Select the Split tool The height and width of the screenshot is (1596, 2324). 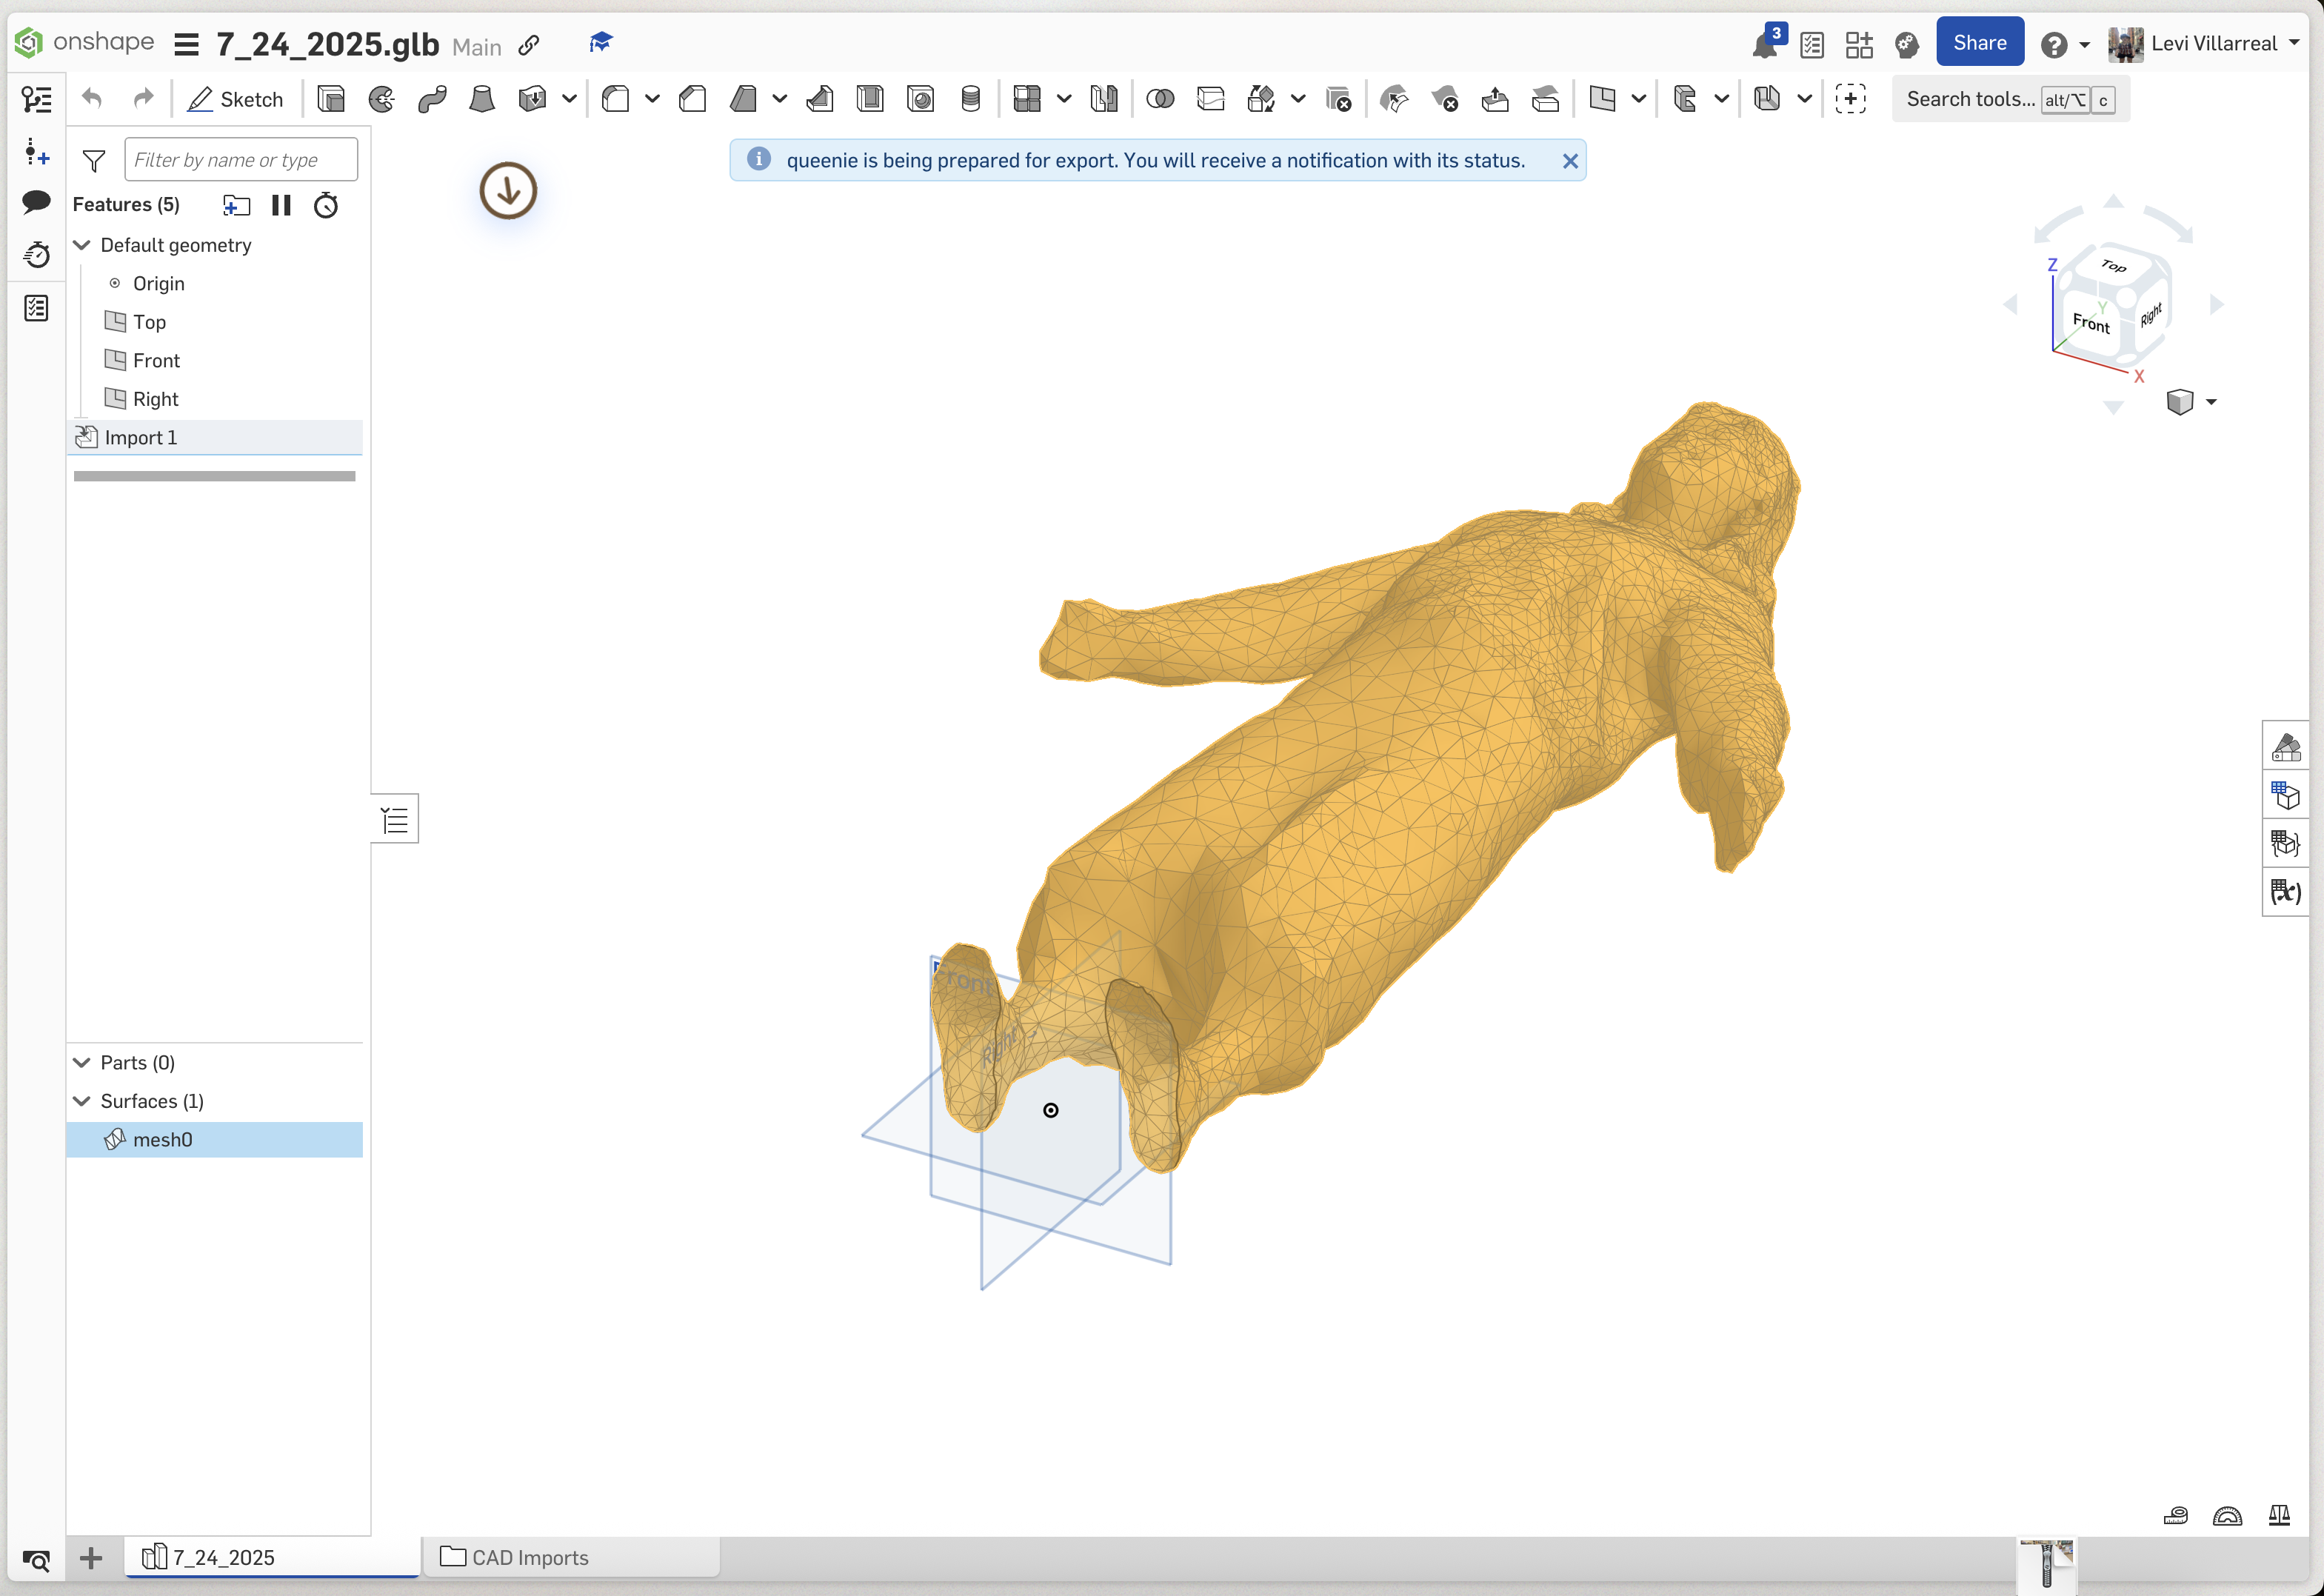(1211, 99)
